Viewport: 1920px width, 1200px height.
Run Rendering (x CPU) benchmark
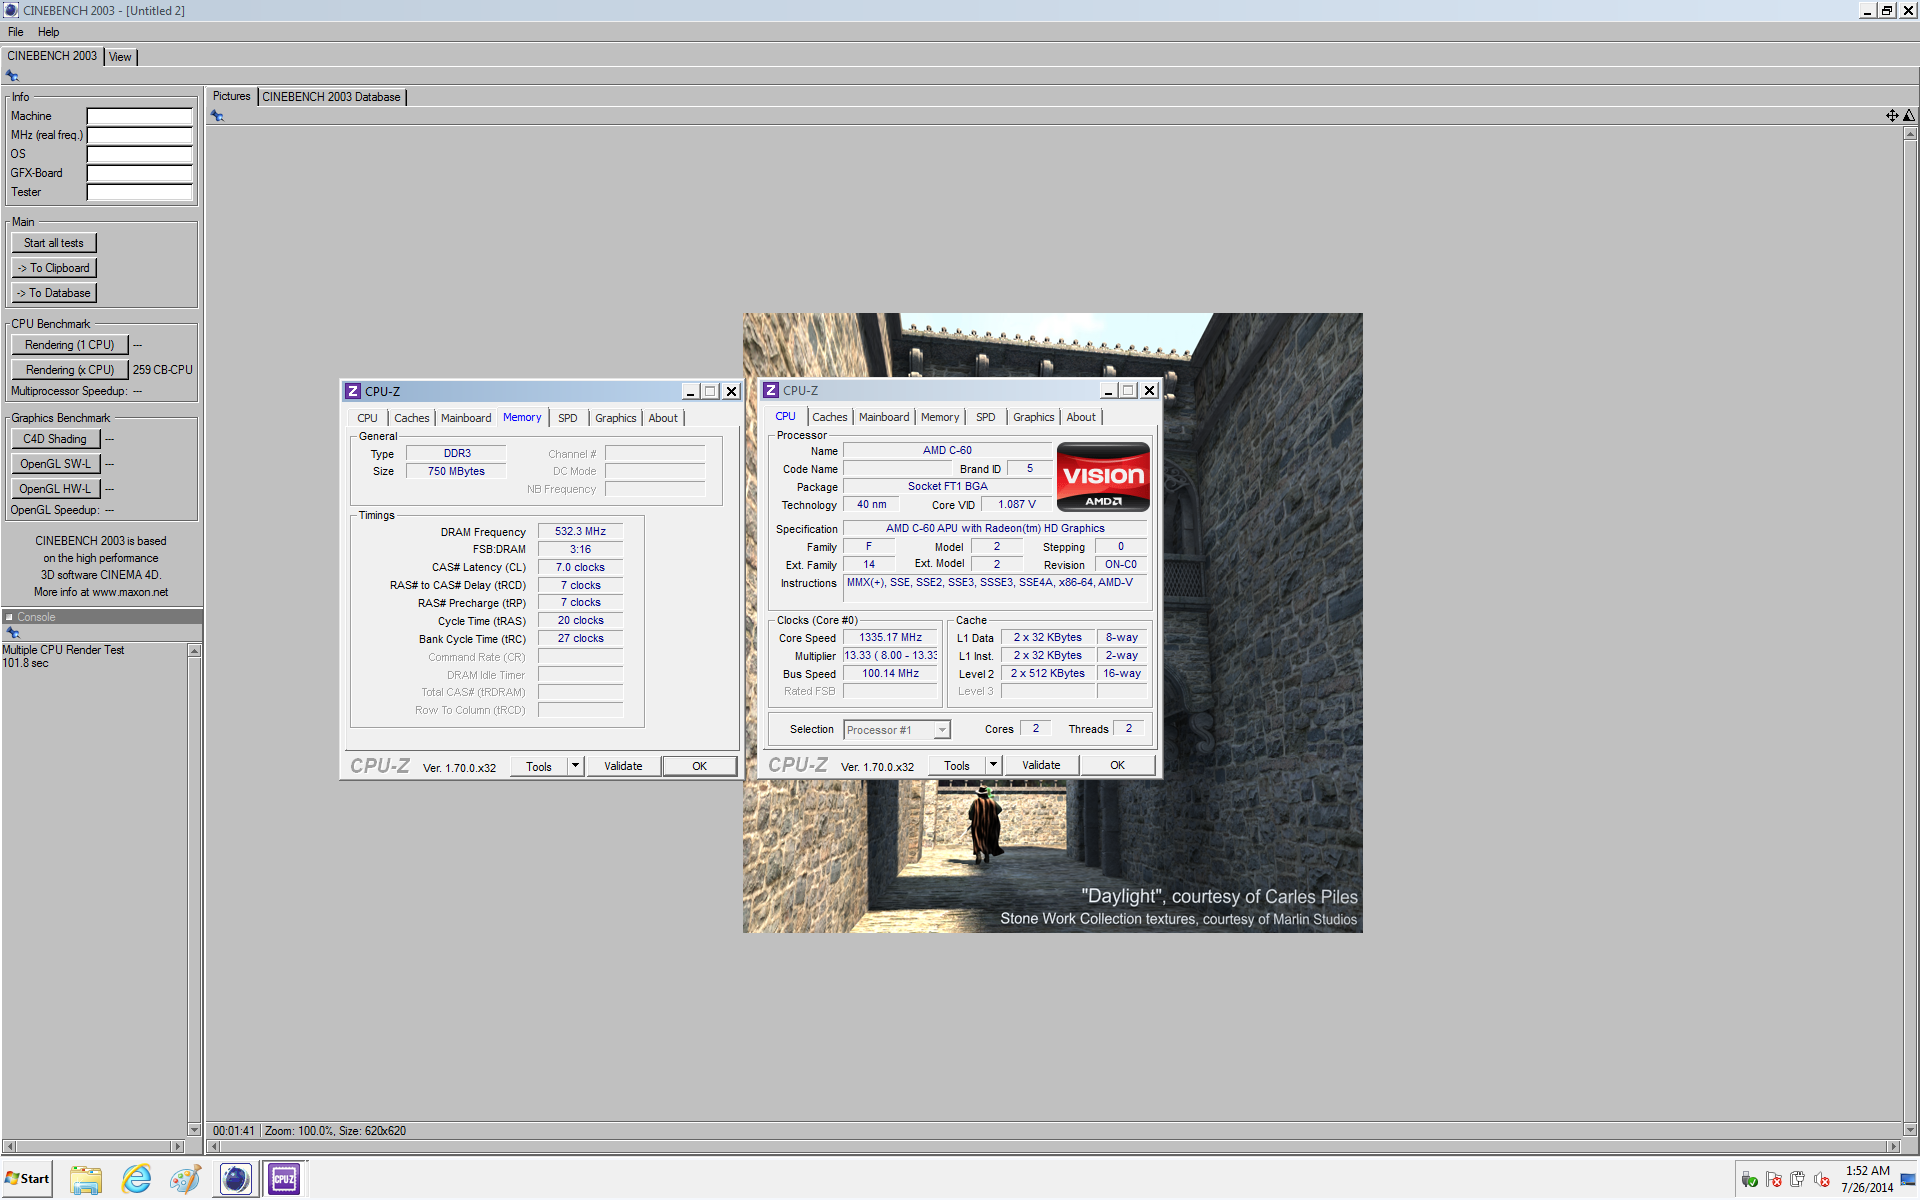click(x=70, y=370)
